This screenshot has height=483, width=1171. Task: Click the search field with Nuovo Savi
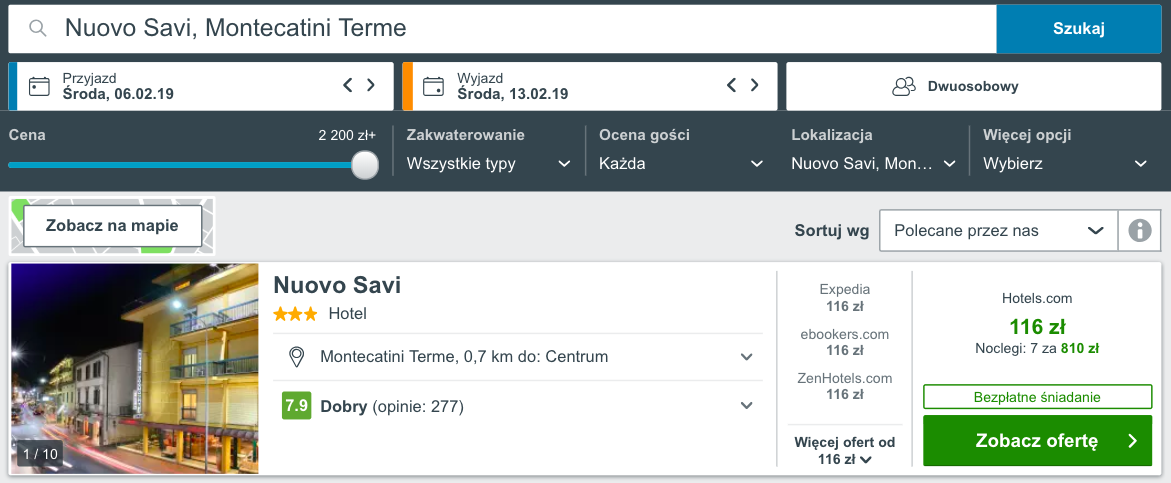tap(502, 29)
